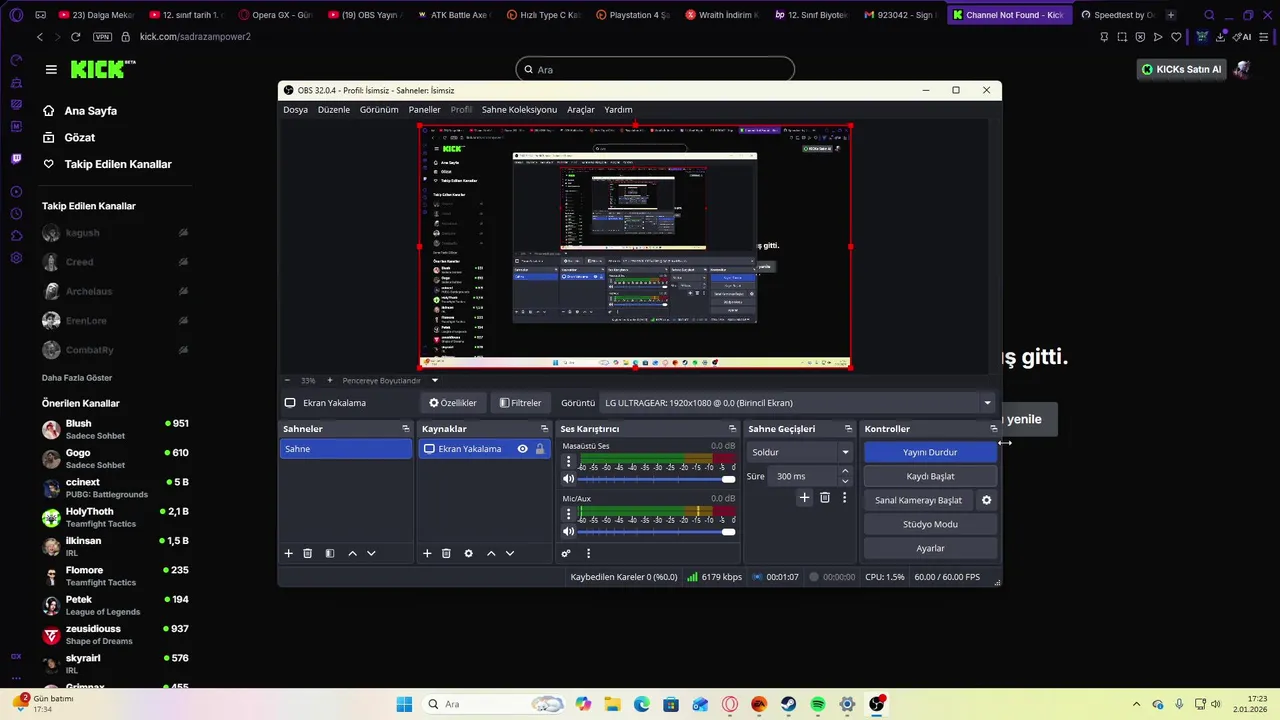Click the KICKs Satın Al button
Image resolution: width=1280 pixels, height=720 pixels.
(1182, 69)
